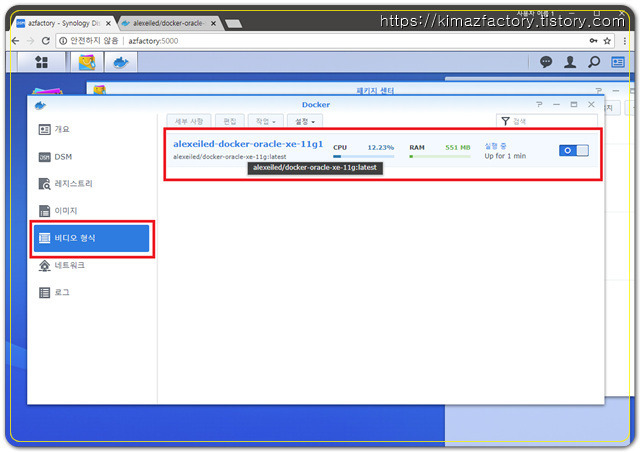Select 비디오 형식 in the sidebar

click(x=92, y=238)
